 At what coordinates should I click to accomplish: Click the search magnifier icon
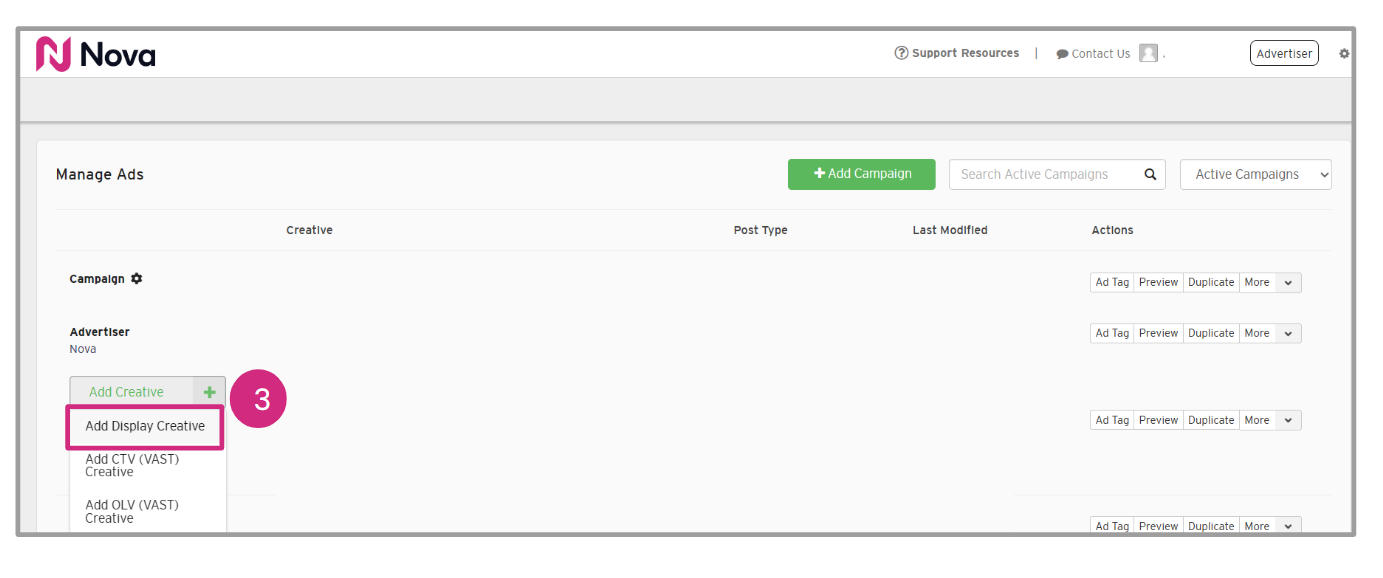1151,174
